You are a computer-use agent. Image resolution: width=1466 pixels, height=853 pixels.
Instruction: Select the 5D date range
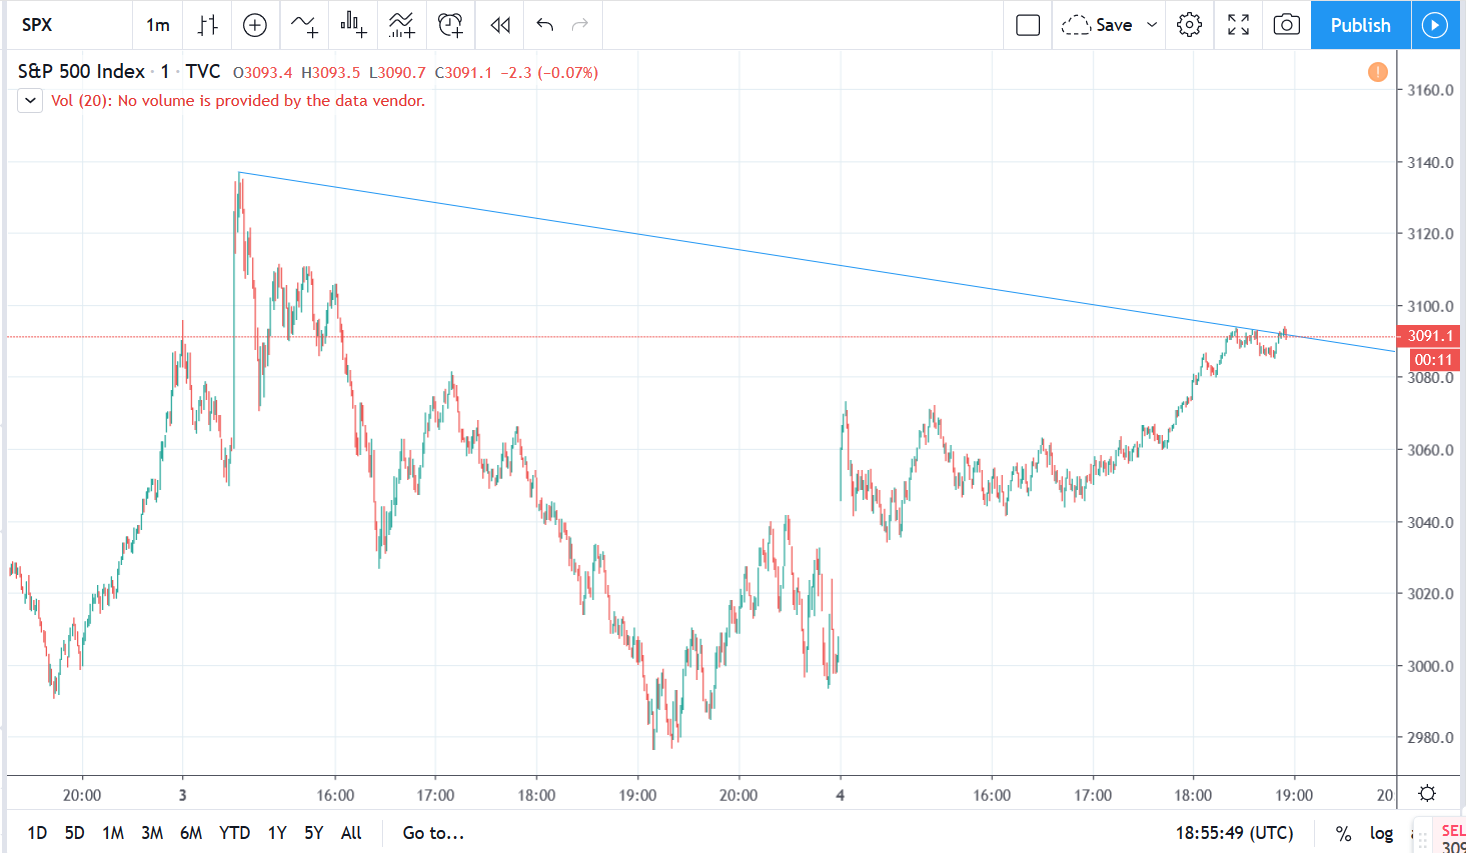pyautogui.click(x=75, y=833)
